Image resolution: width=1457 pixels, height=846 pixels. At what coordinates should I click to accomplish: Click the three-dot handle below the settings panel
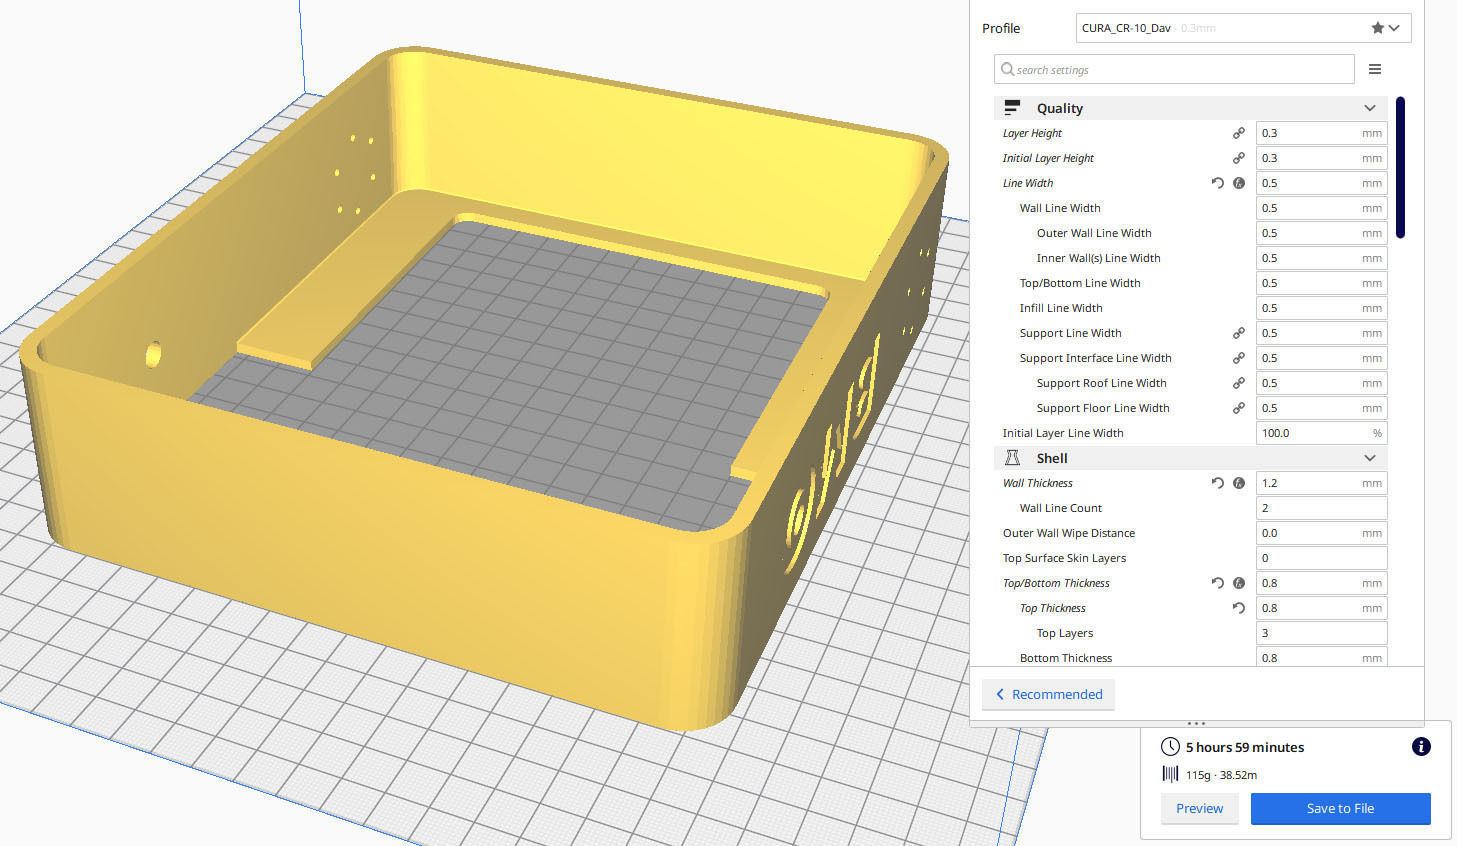[x=1196, y=723]
